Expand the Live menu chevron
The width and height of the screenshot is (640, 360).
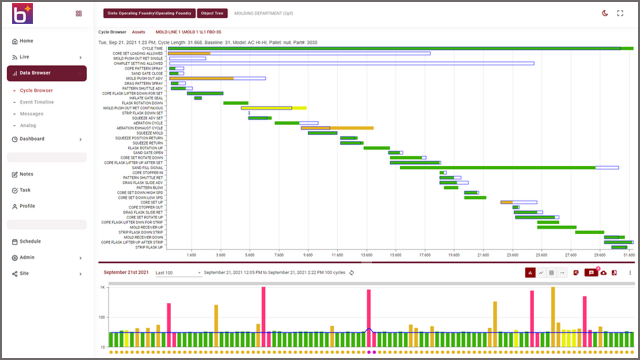pos(80,57)
